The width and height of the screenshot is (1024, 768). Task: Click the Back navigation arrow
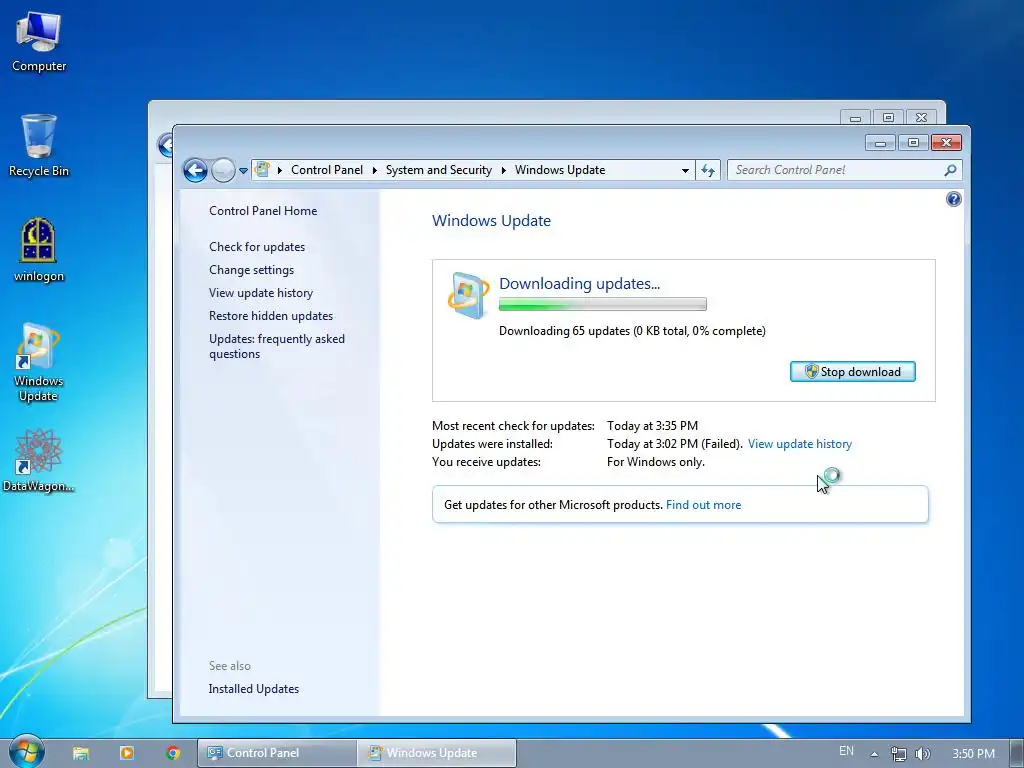pos(195,170)
